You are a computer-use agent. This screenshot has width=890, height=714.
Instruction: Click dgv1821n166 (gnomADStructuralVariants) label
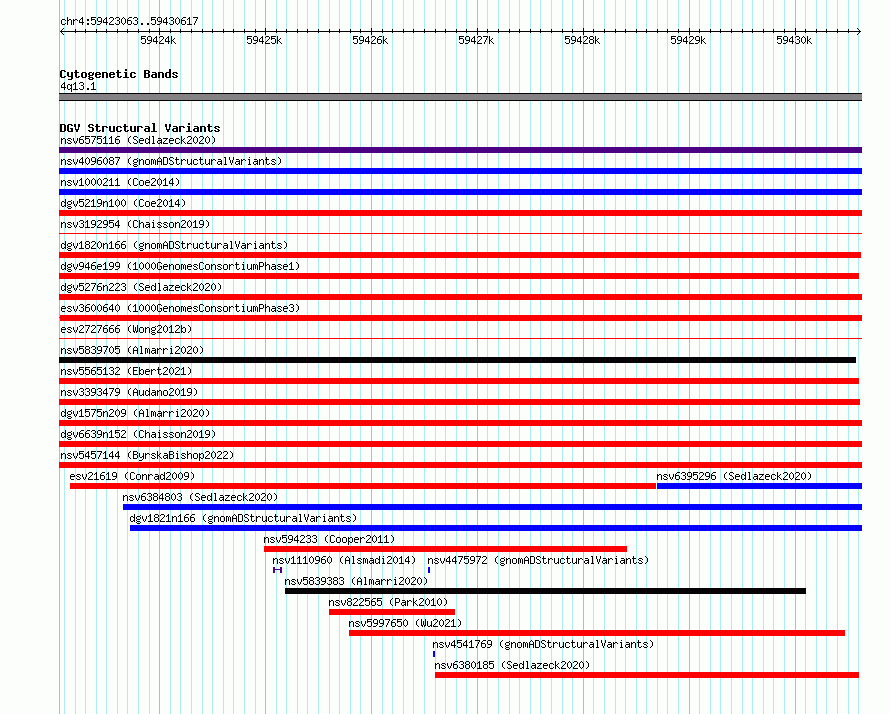coord(243,518)
